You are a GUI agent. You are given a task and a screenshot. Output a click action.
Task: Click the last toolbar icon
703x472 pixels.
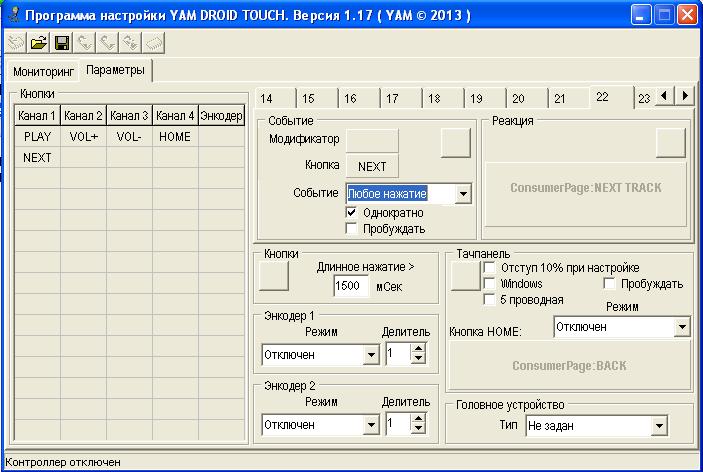click(x=153, y=42)
